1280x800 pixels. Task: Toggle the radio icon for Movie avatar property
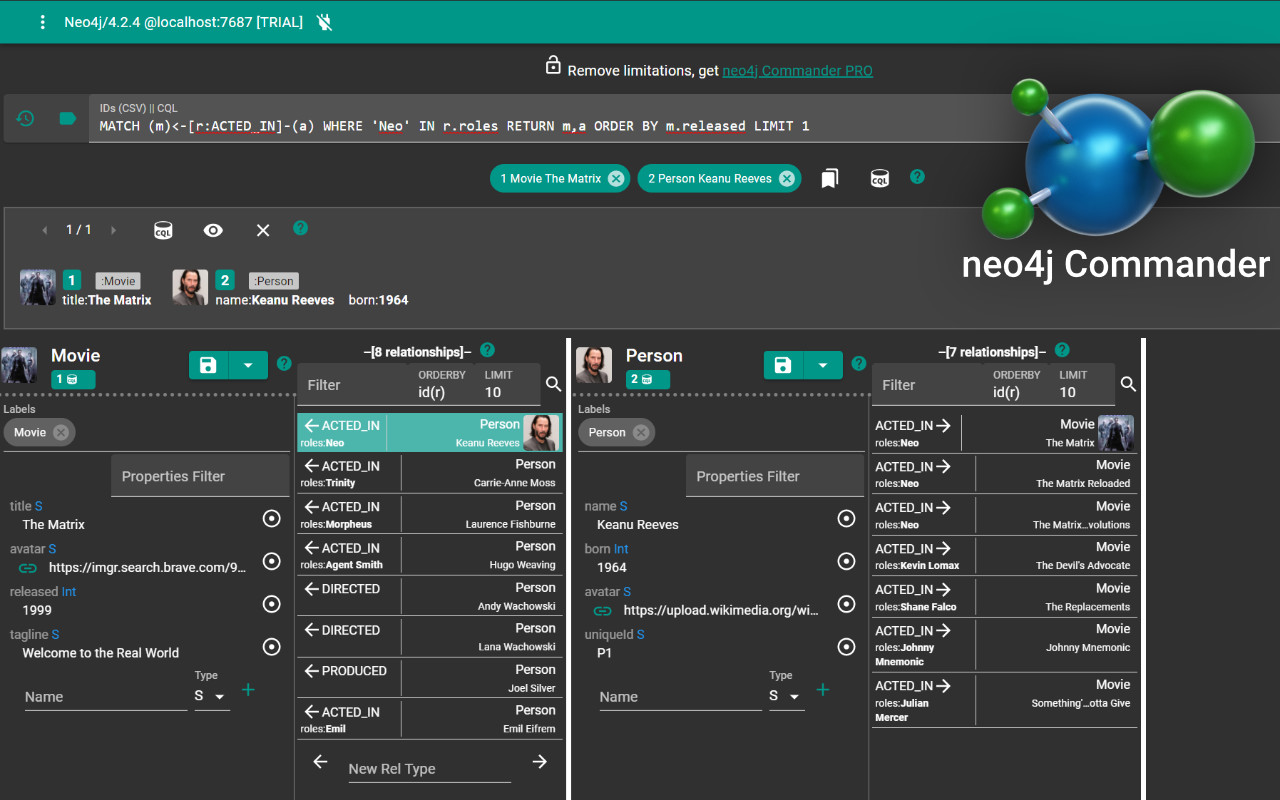coord(271,561)
